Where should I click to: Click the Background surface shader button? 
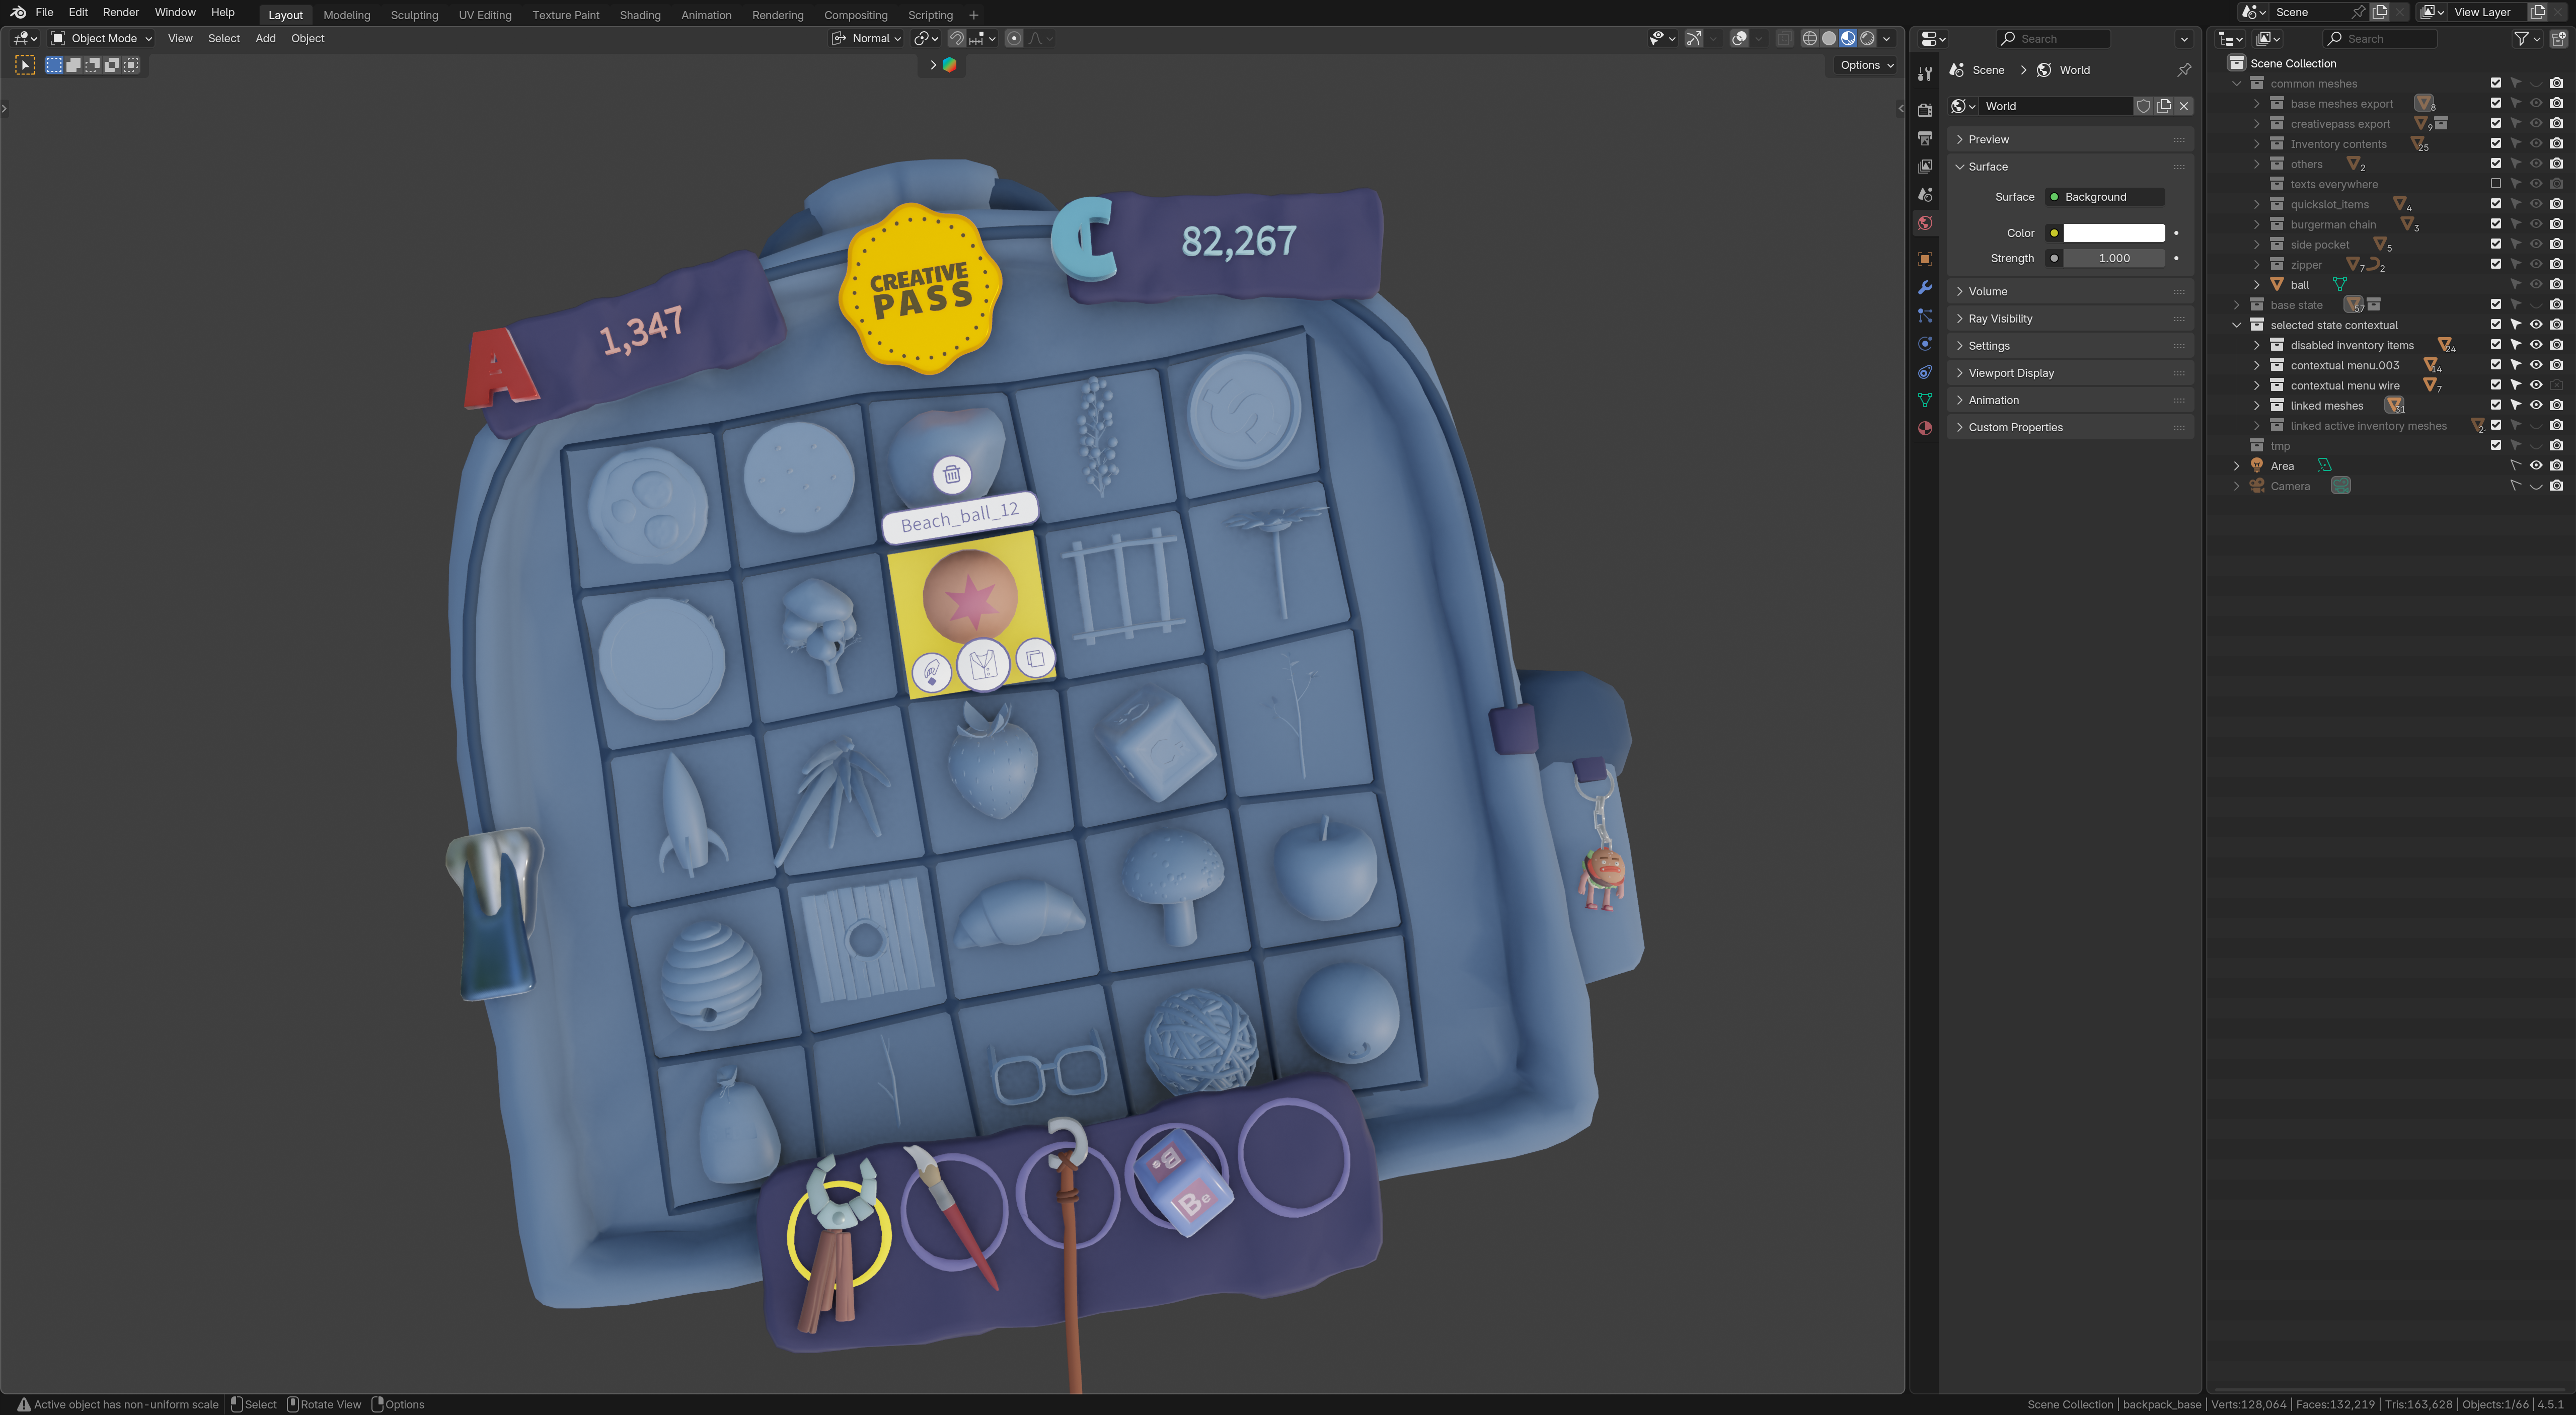2104,197
